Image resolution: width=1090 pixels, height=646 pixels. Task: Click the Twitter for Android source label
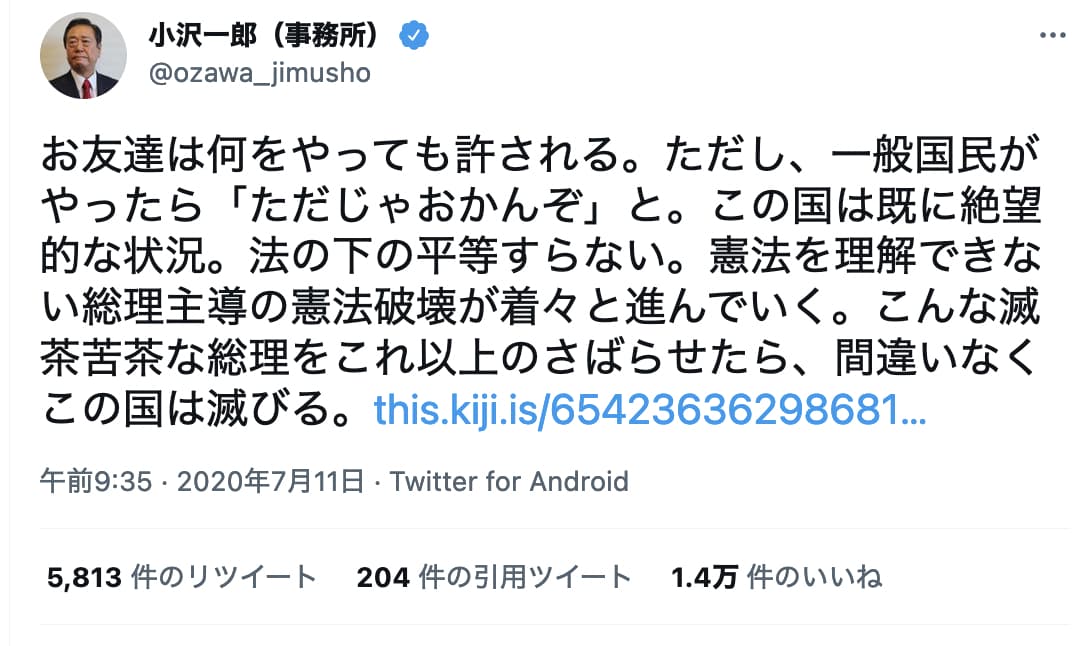(x=509, y=482)
